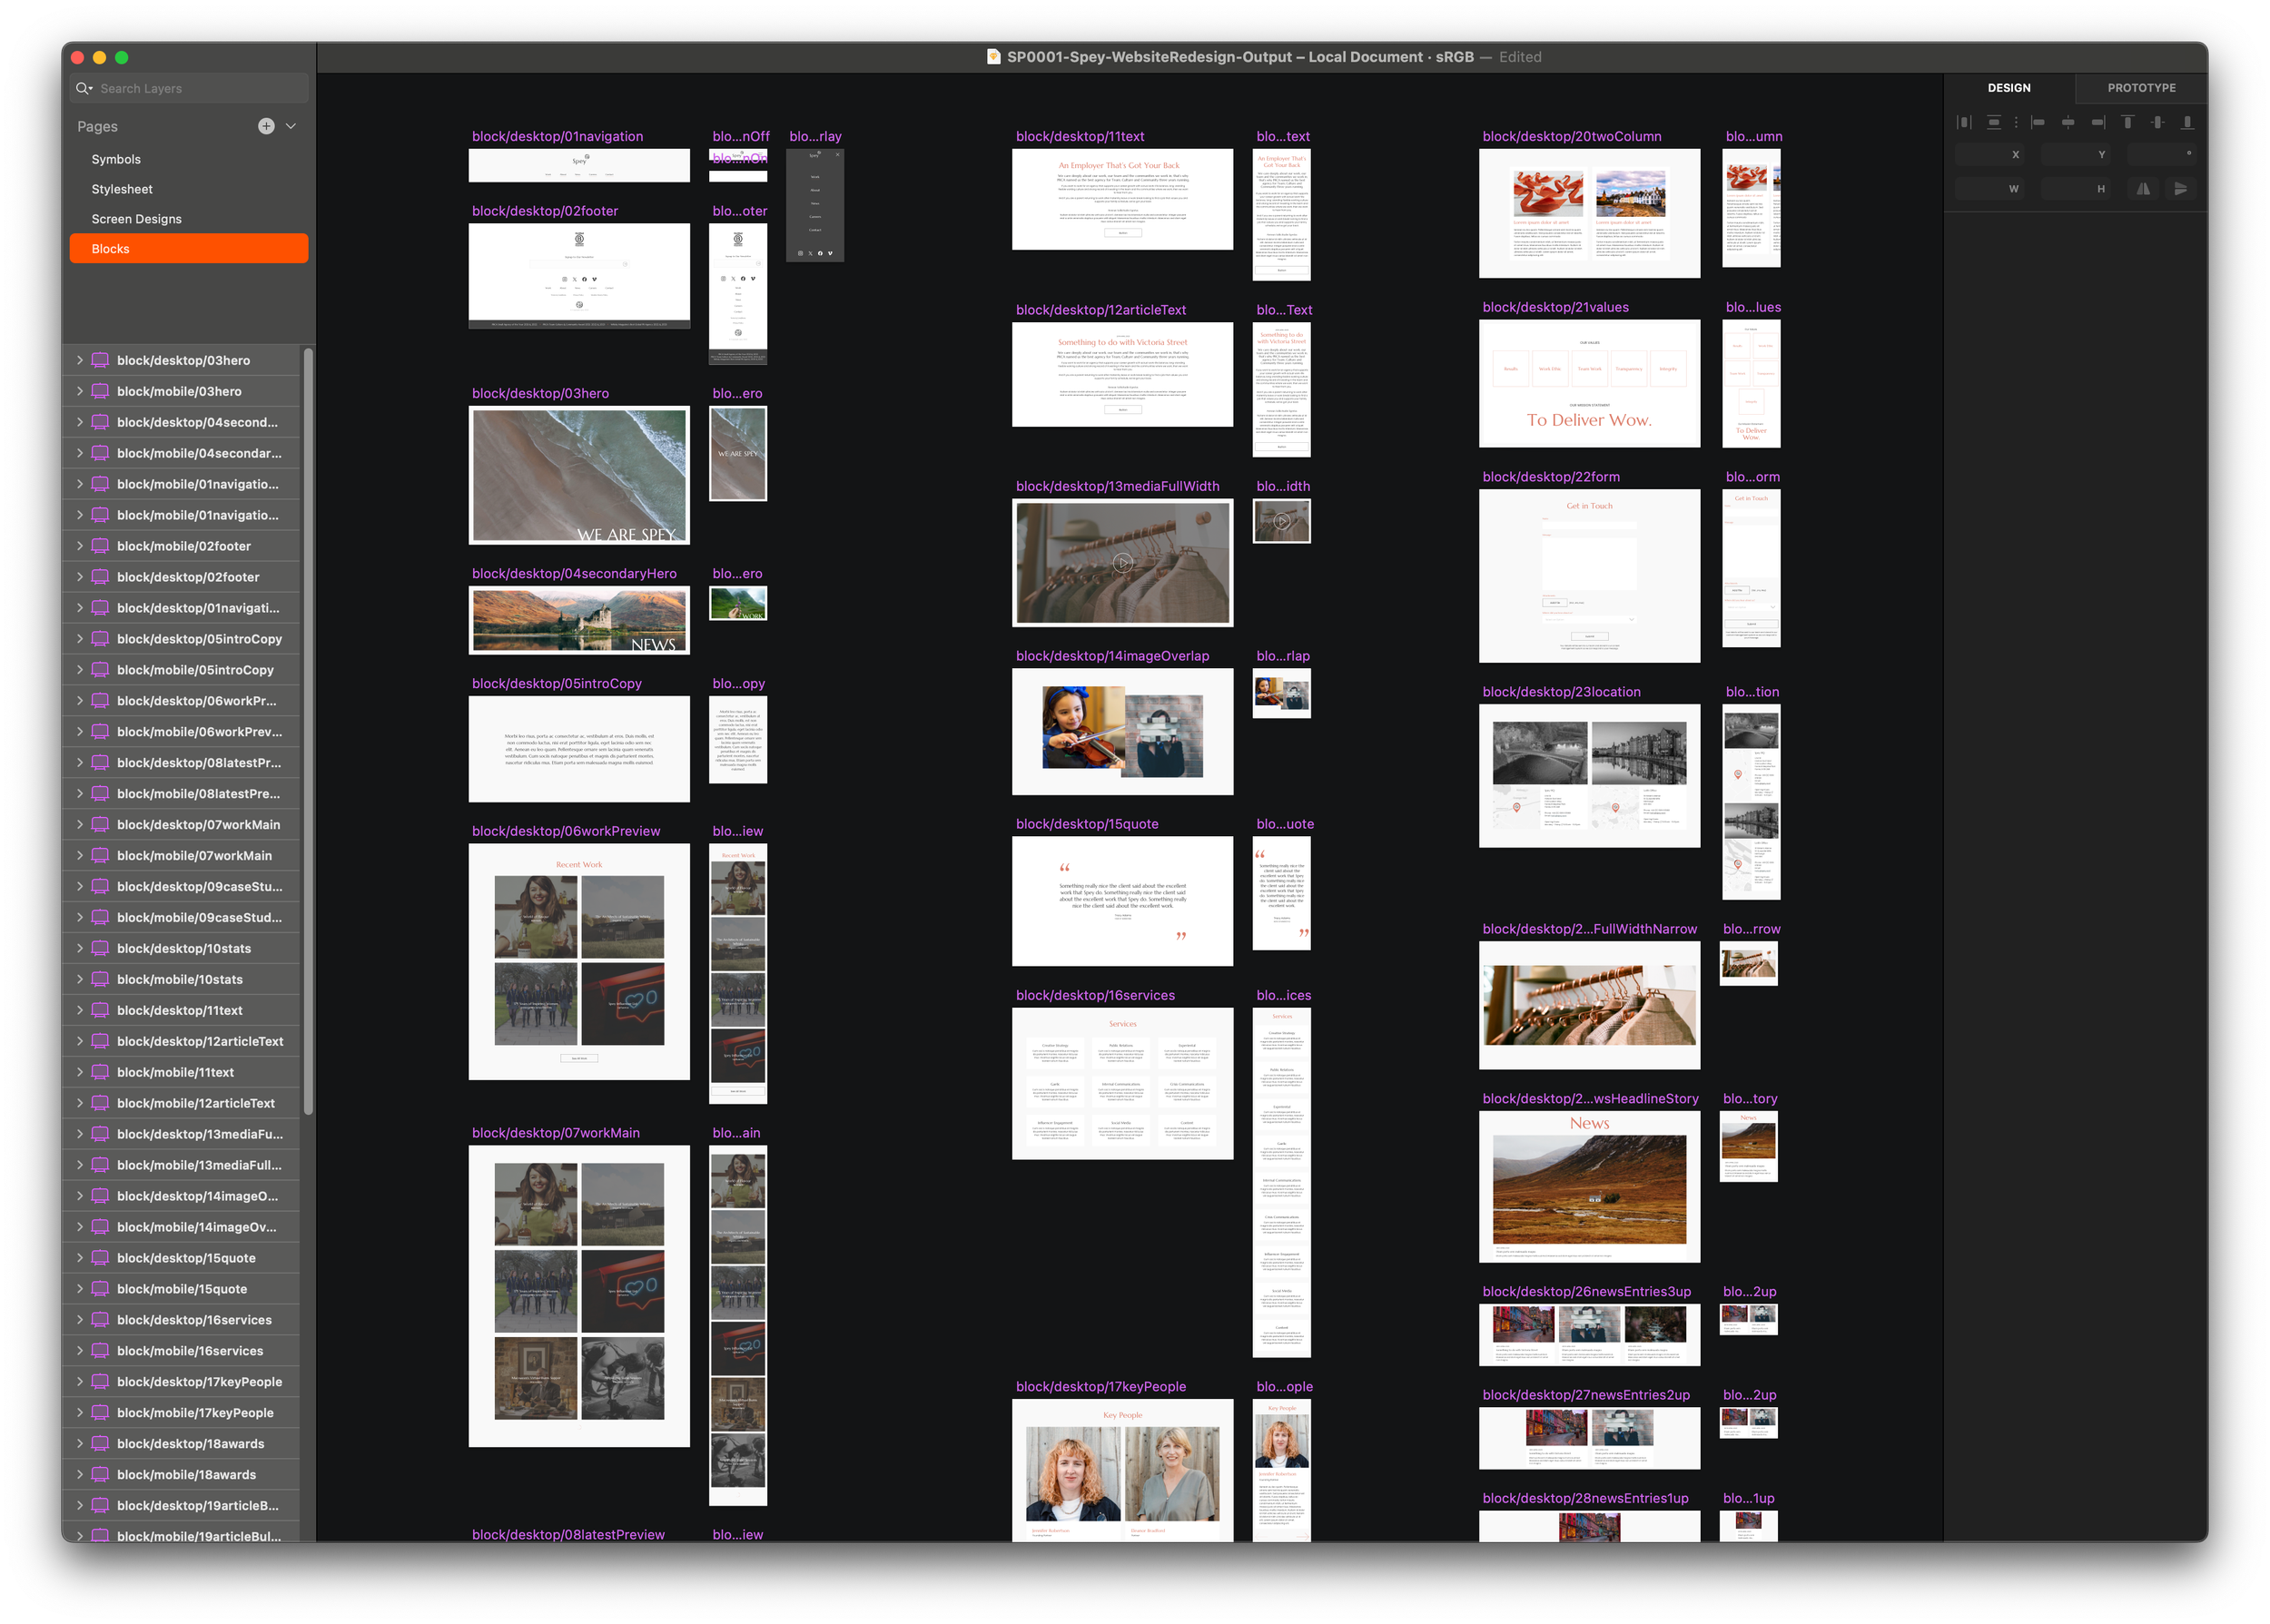Click flip horizontally button

pyautogui.click(x=2143, y=188)
